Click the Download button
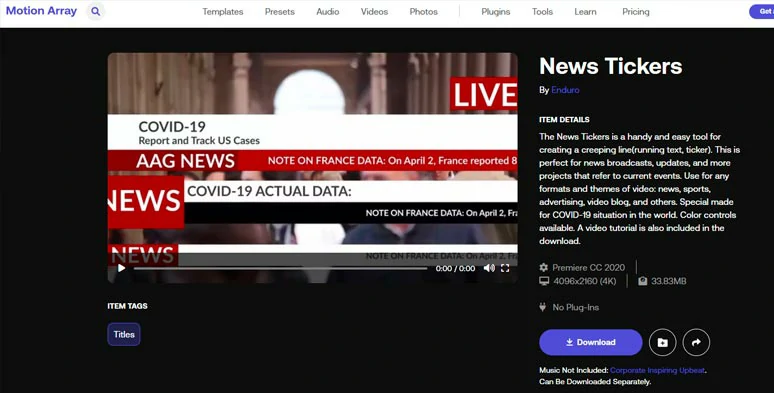 coord(590,342)
